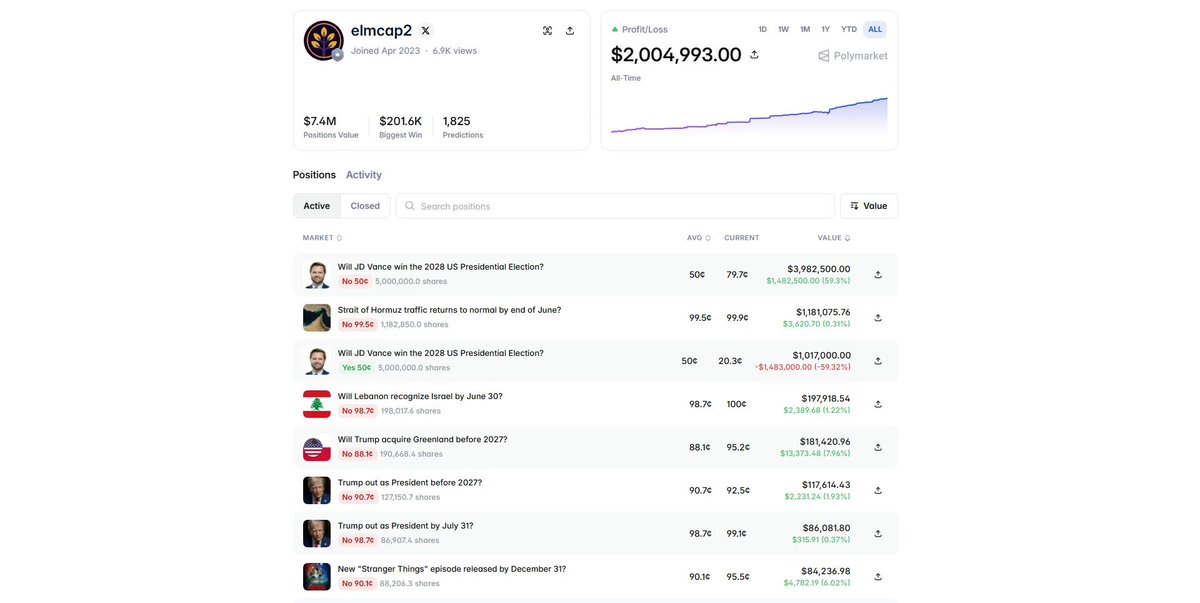This screenshot has width=1200, height=603.
Task: Open 'Trump out as President before 2027?'
Action: (x=410, y=482)
